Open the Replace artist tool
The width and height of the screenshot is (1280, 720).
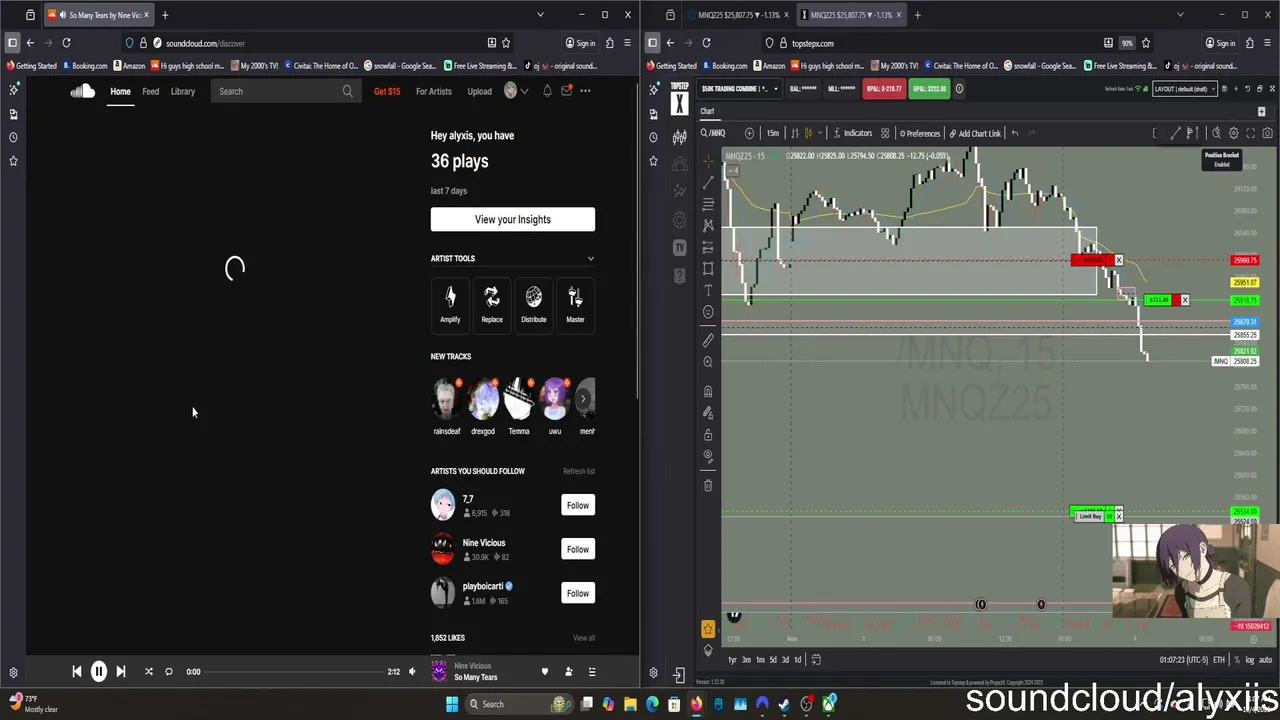point(492,304)
